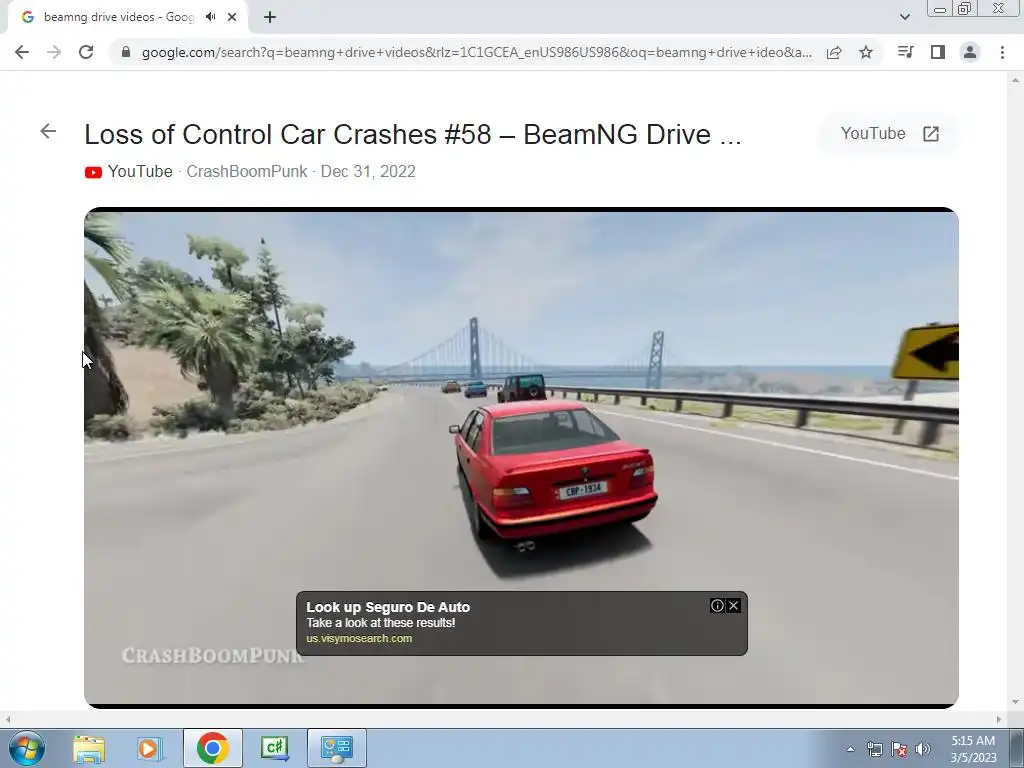Click the browser forward arrow
The height and width of the screenshot is (768, 1024).
[x=54, y=52]
